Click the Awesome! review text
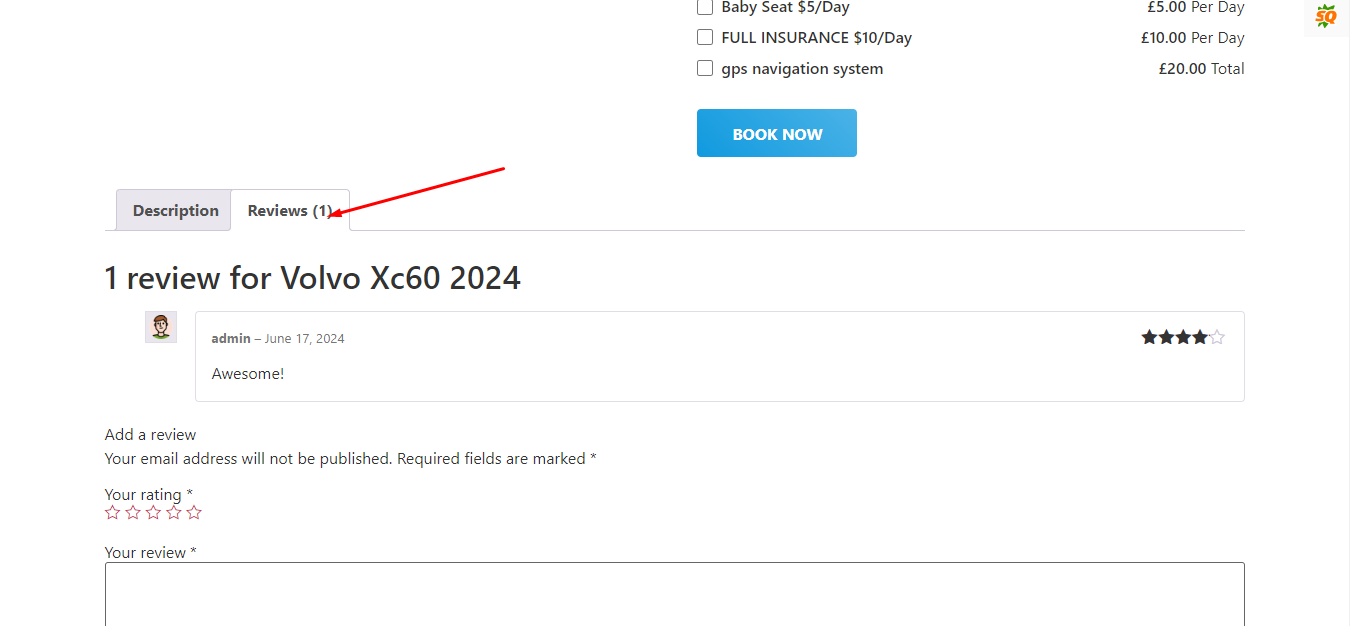 tap(248, 373)
